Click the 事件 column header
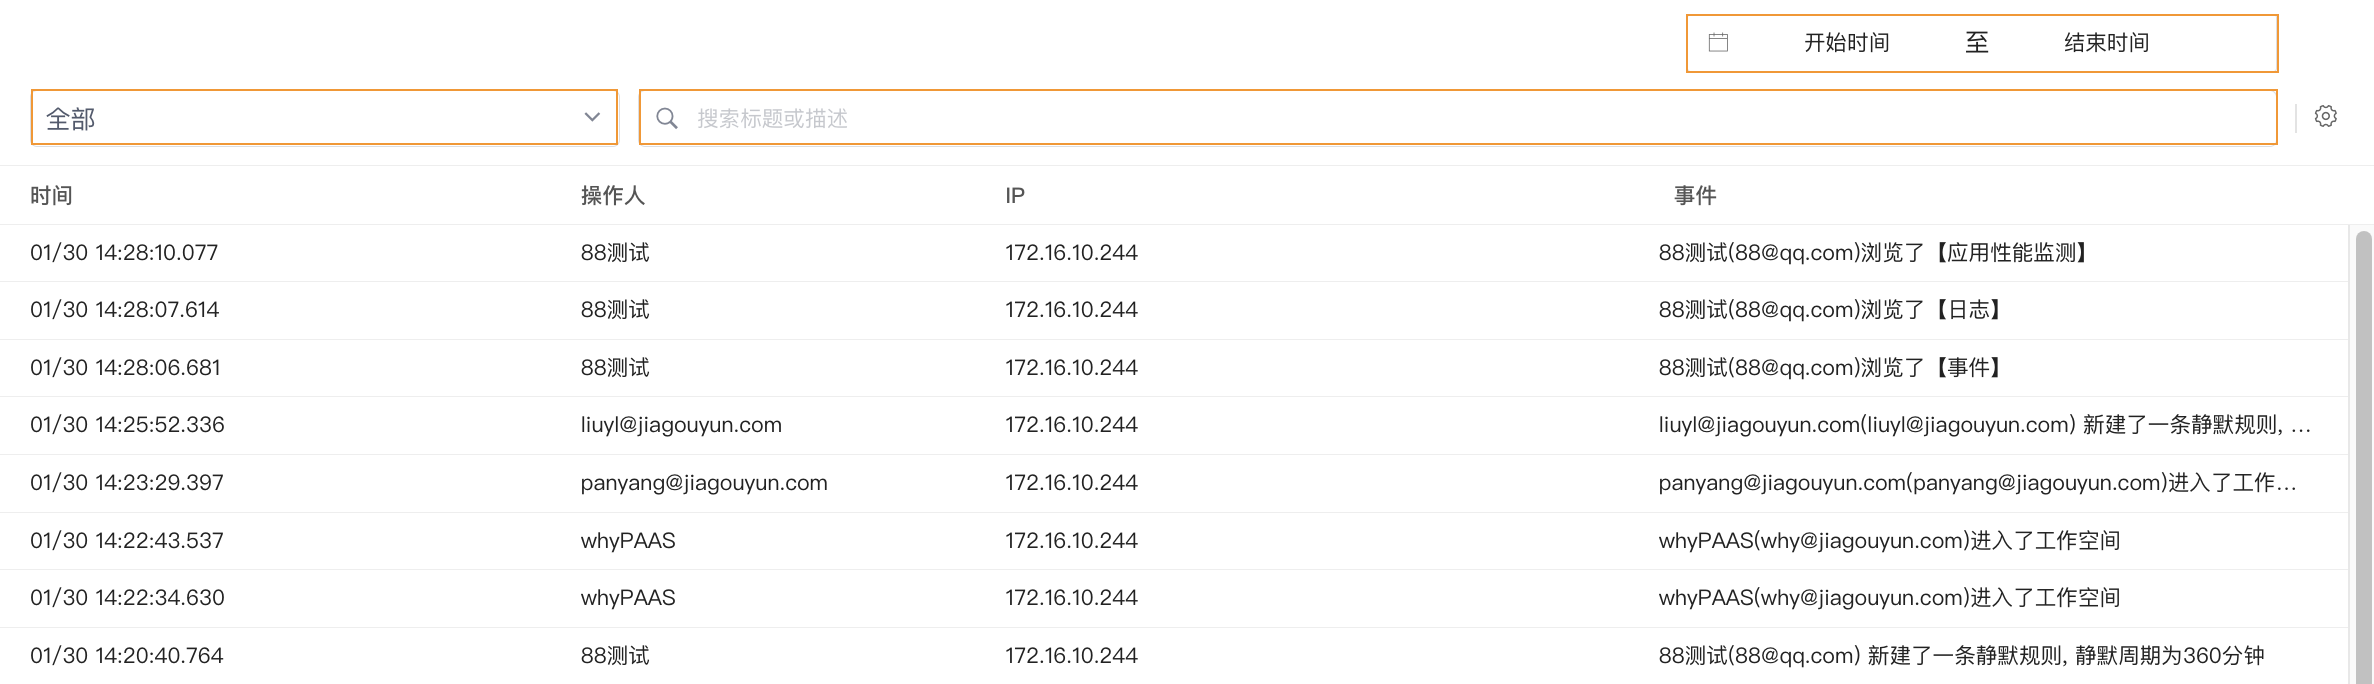 [x=1695, y=196]
